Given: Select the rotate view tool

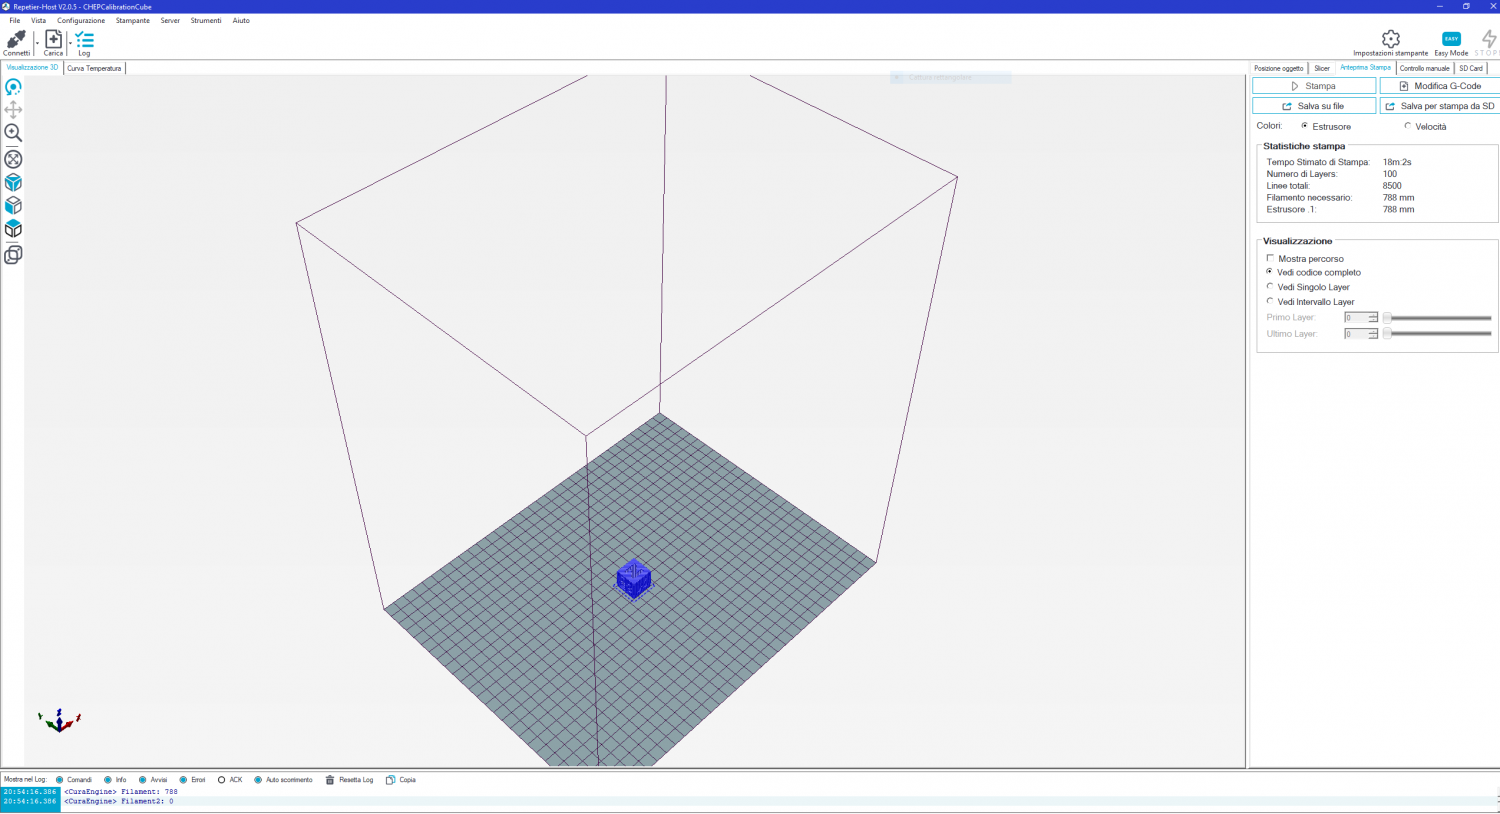Looking at the screenshot, I should [x=13, y=87].
